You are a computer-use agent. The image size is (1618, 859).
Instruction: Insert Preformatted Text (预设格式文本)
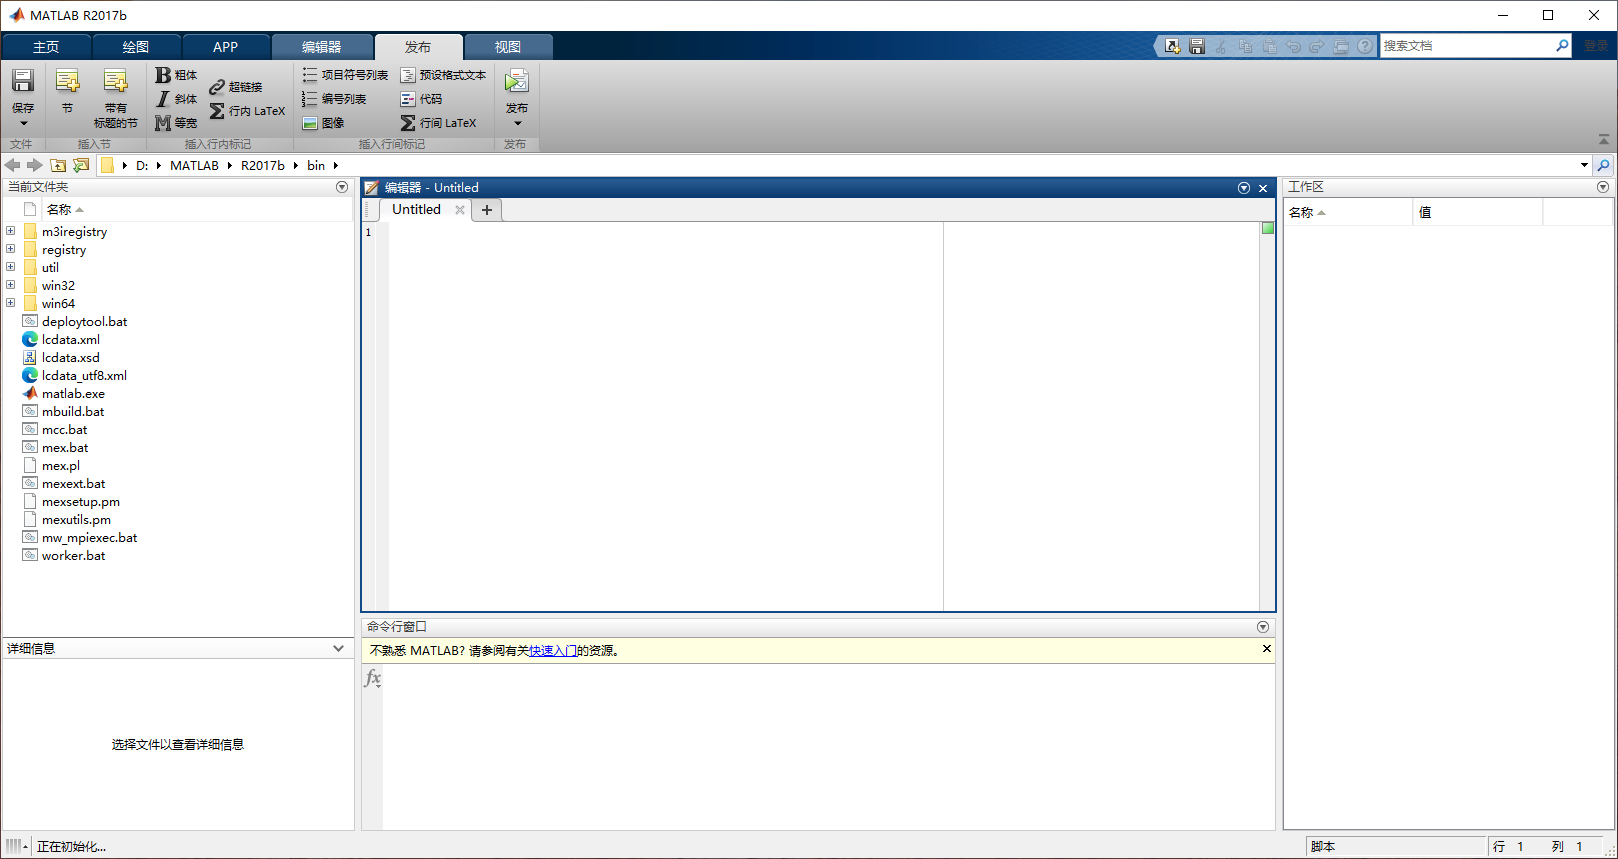pyautogui.click(x=443, y=75)
